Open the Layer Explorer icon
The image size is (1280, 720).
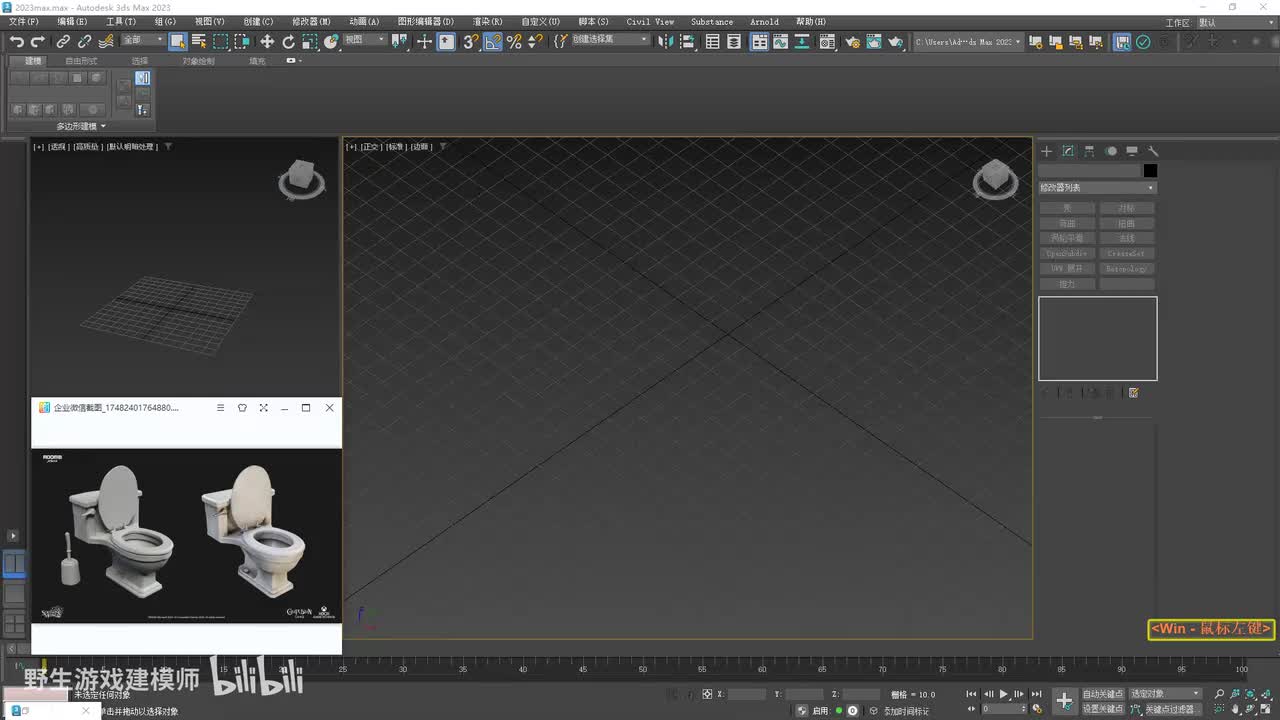734,42
